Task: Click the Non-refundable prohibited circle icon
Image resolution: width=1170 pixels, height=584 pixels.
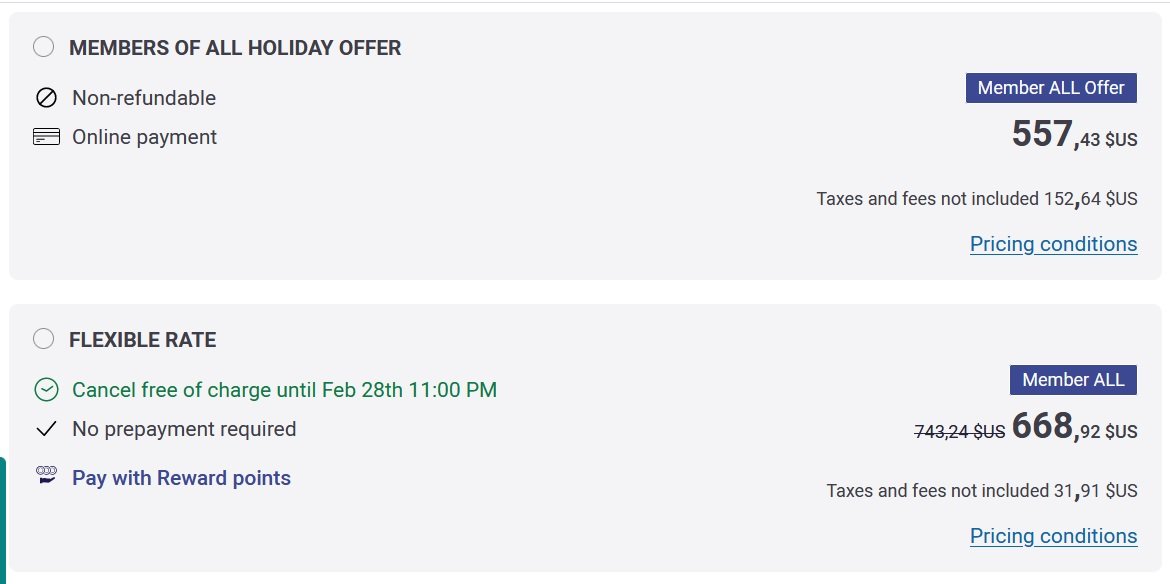Action: coord(46,98)
